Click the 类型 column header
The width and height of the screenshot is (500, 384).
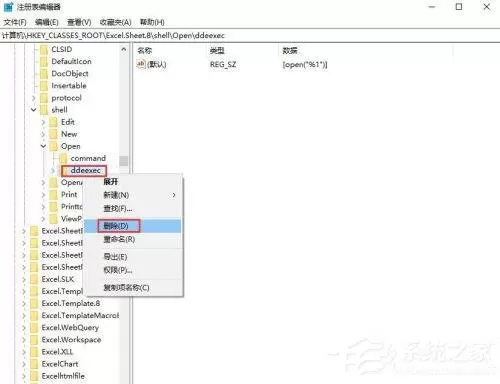click(x=217, y=51)
